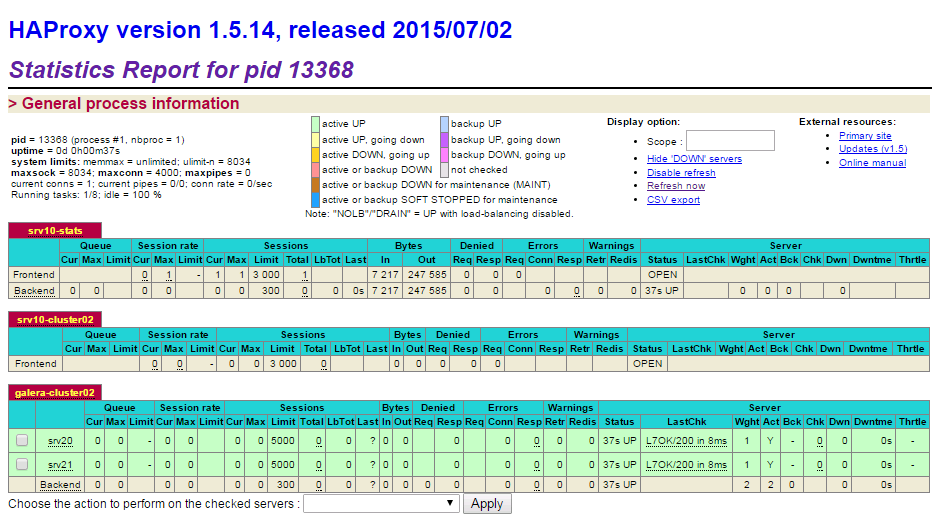Click the active DOWN, going up legend swatch
This screenshot has height=519, width=934.
315,154
